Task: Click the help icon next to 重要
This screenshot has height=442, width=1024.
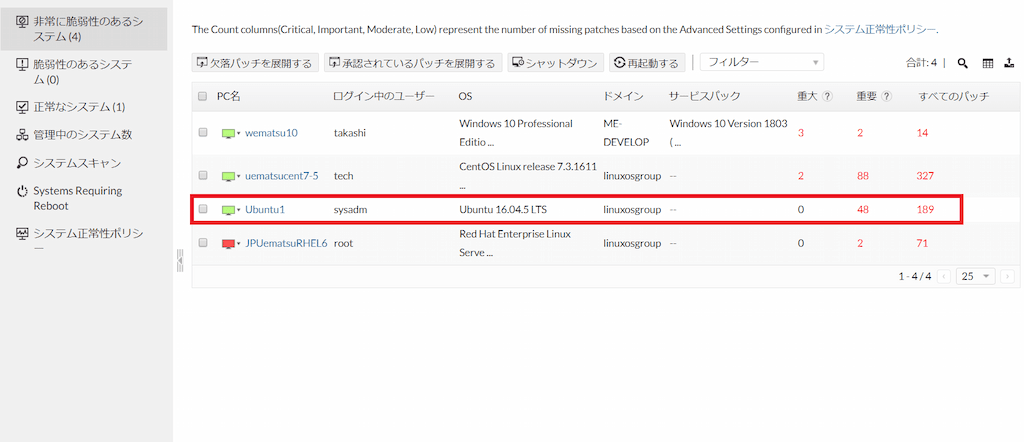Action: click(886, 97)
